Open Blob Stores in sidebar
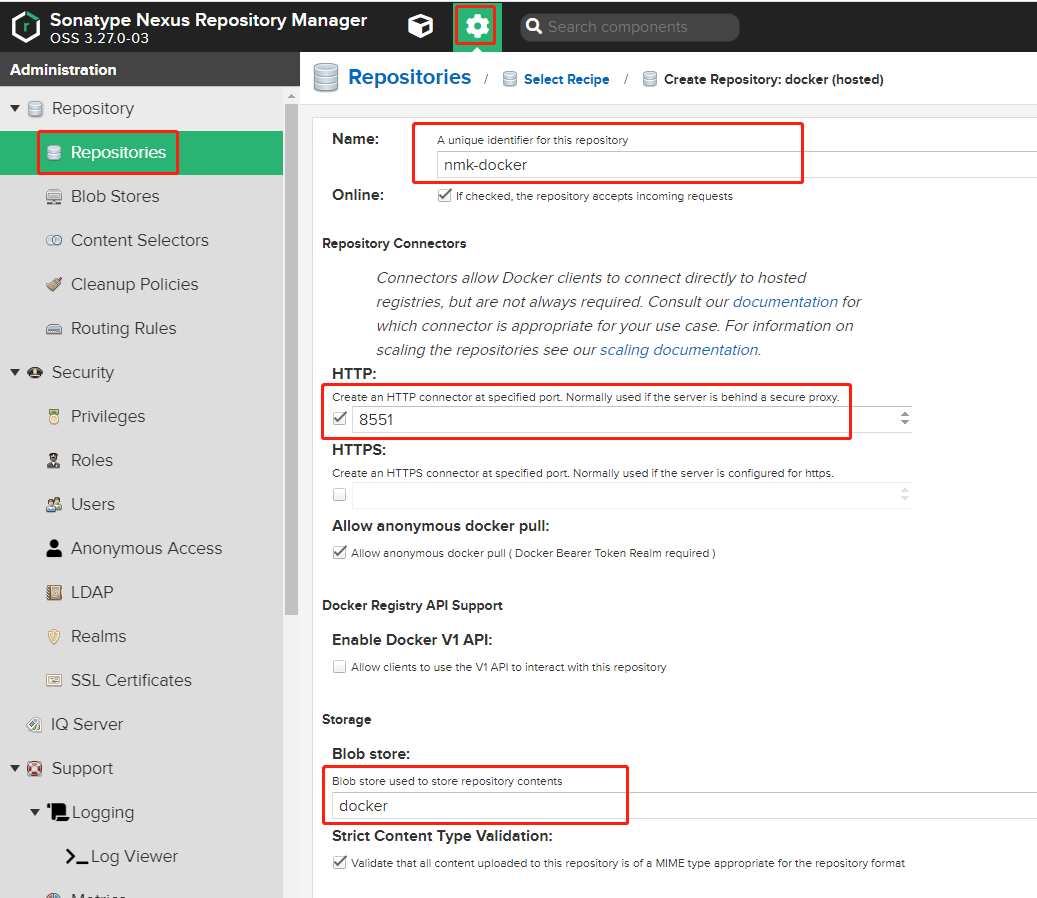The width and height of the screenshot is (1037, 898). [114, 196]
